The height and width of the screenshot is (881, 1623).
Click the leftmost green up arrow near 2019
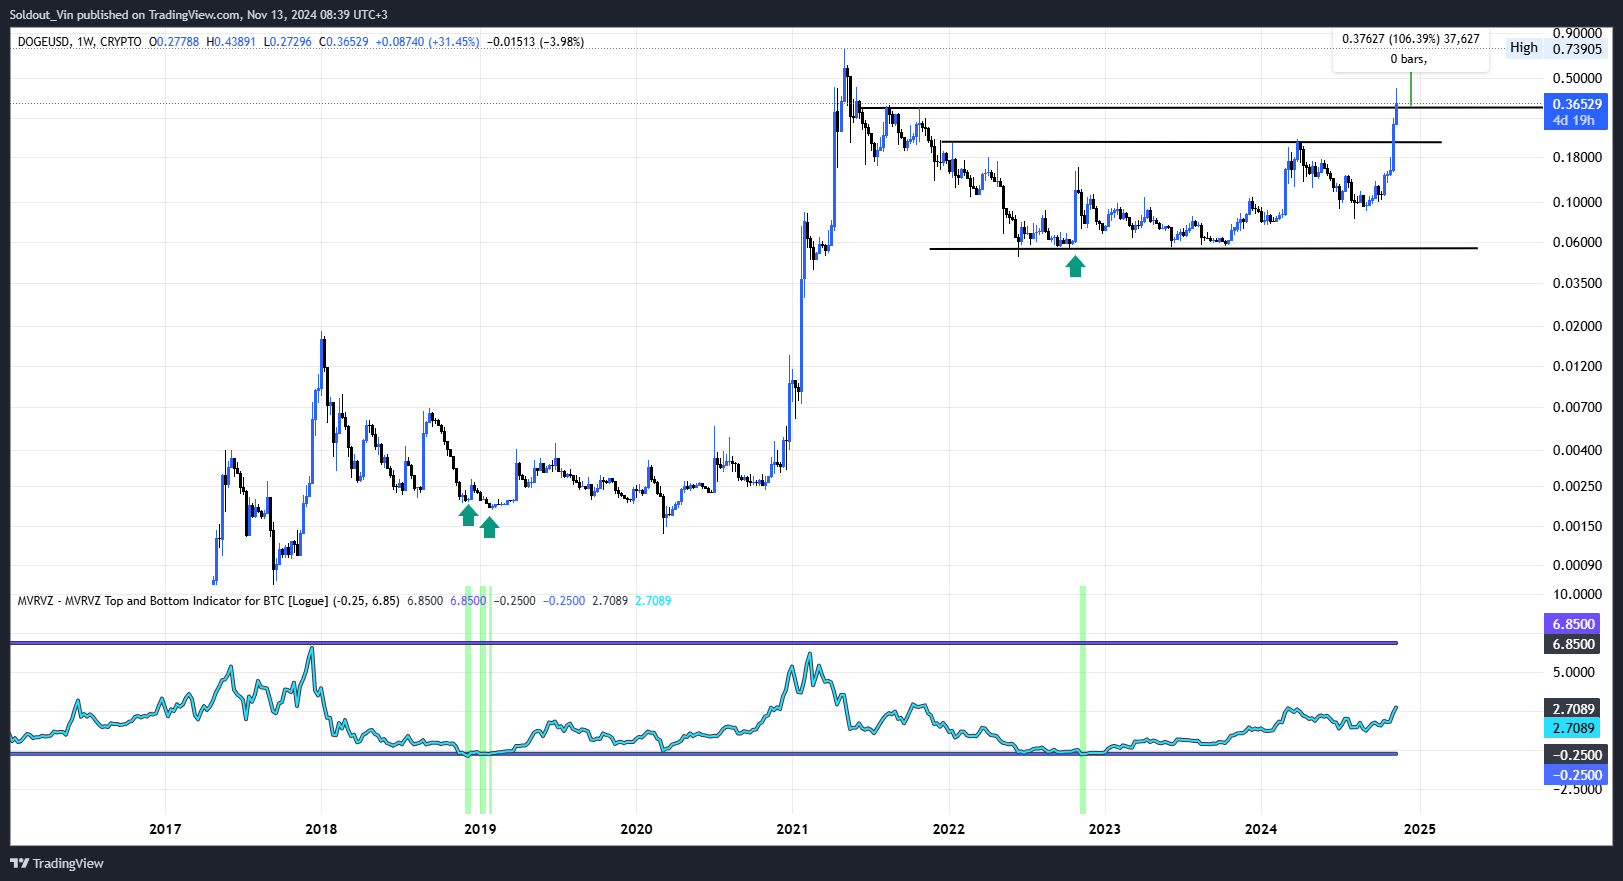468,515
